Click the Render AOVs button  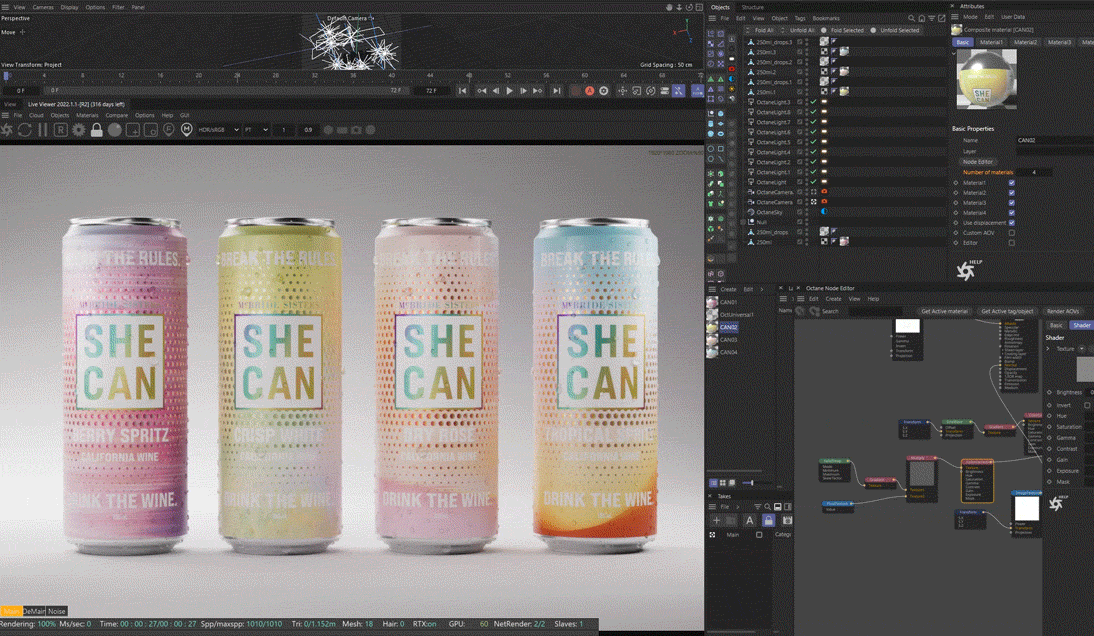click(1063, 311)
